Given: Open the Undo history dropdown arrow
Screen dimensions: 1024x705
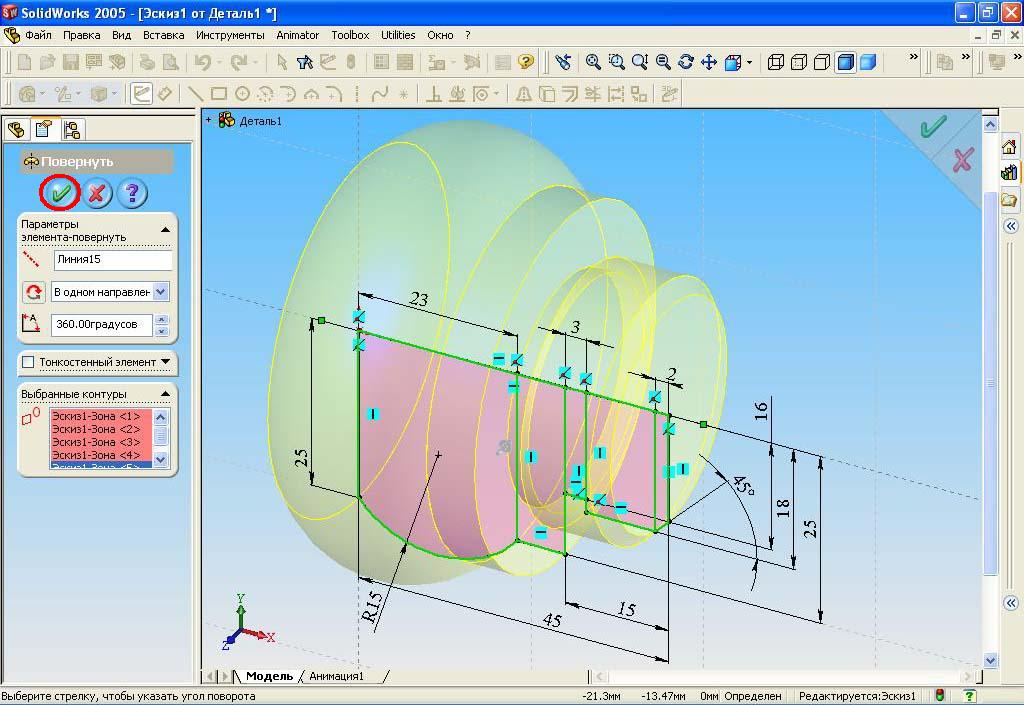Looking at the screenshot, I should [x=219, y=63].
